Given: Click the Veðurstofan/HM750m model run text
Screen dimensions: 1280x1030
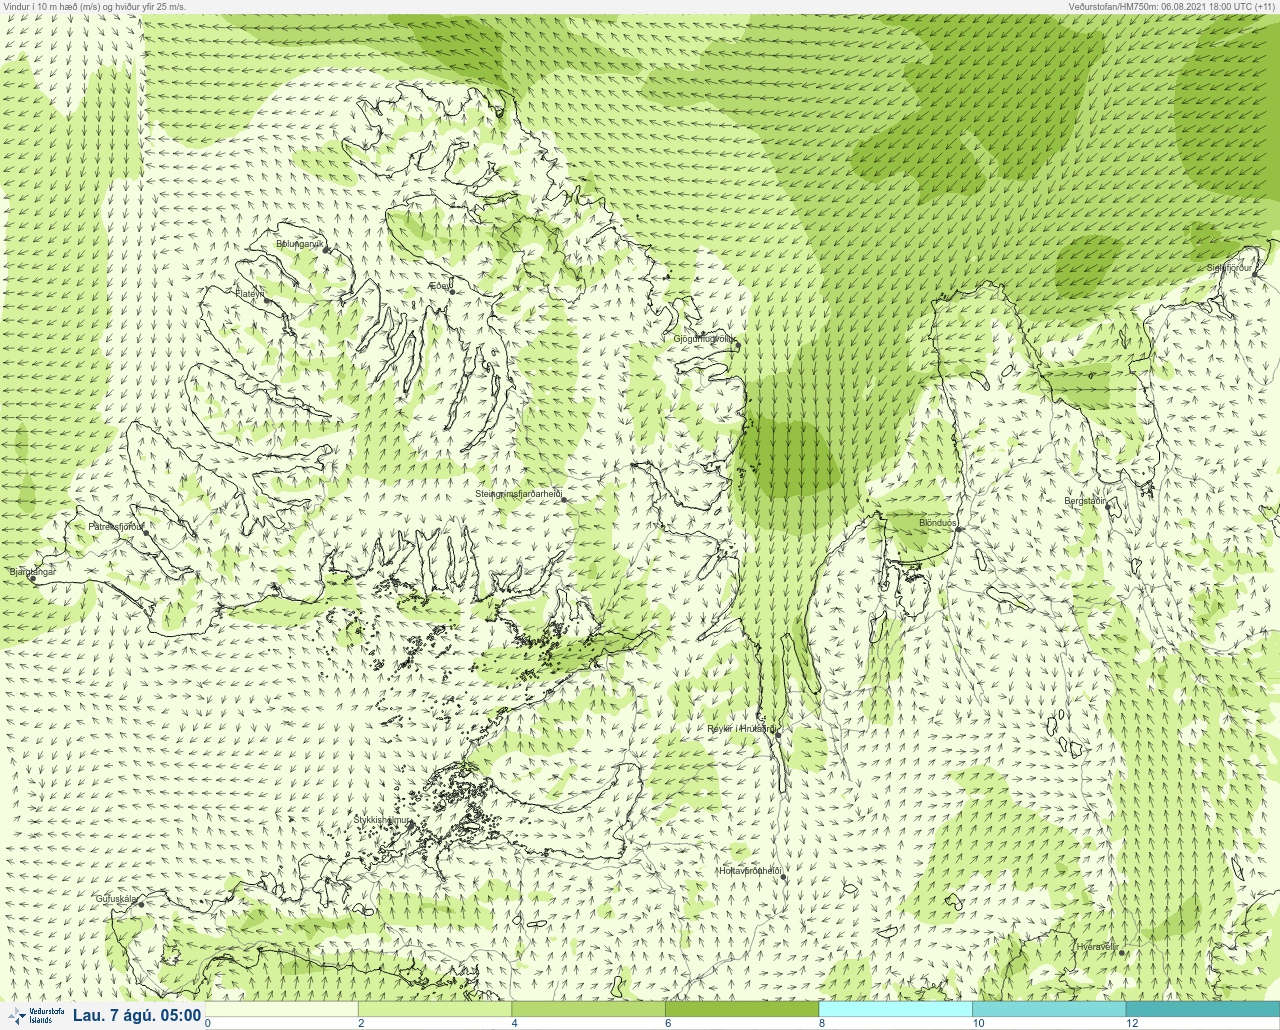Looking at the screenshot, I should click(x=1171, y=6).
